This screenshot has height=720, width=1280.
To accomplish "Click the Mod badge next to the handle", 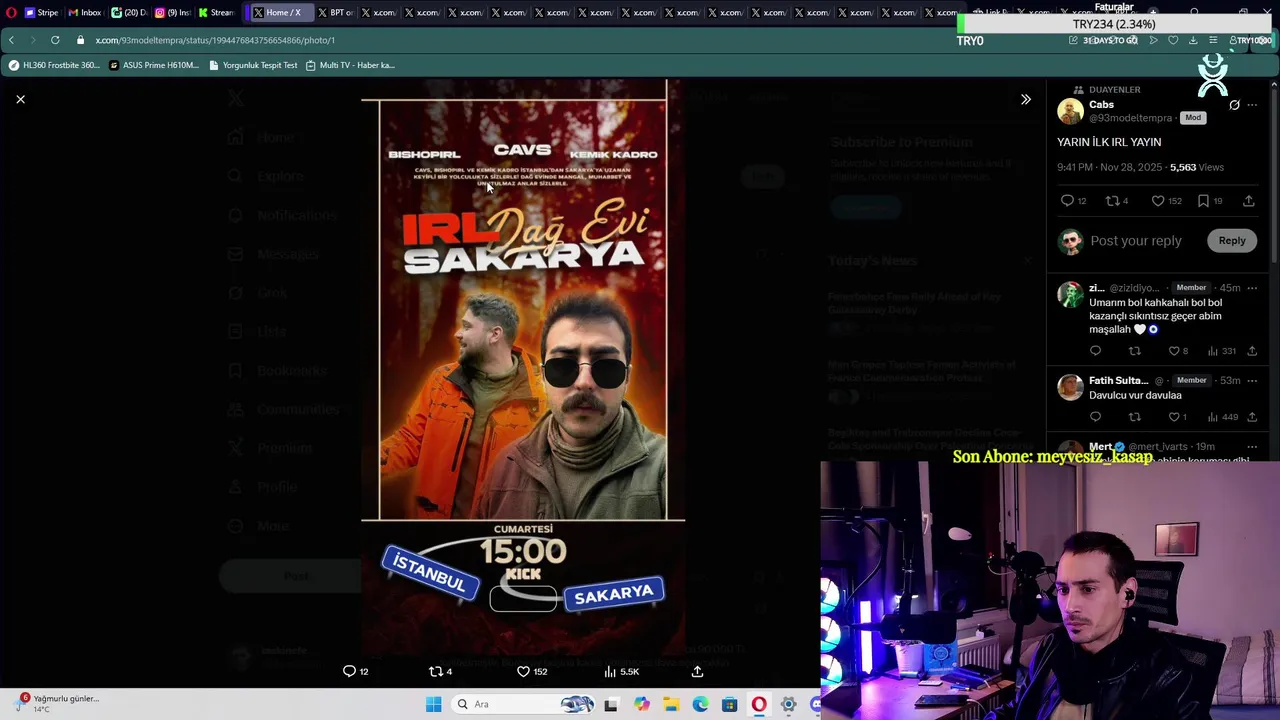I will (1193, 118).
